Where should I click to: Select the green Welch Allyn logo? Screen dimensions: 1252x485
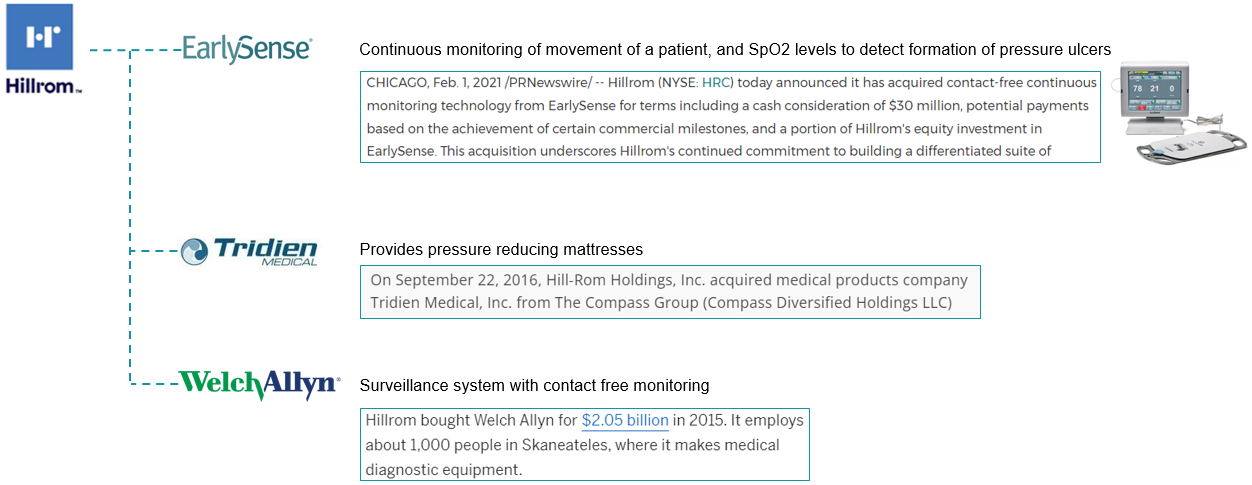pos(258,384)
